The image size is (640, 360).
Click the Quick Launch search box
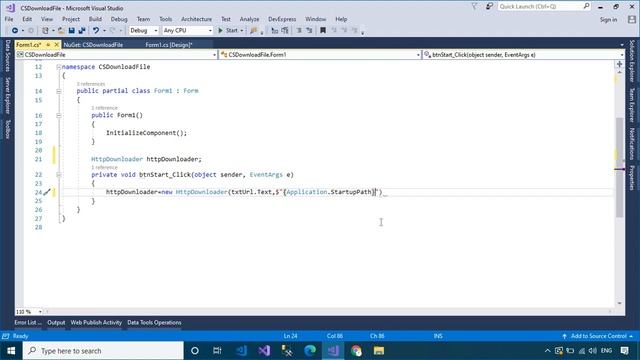coord(544,7)
